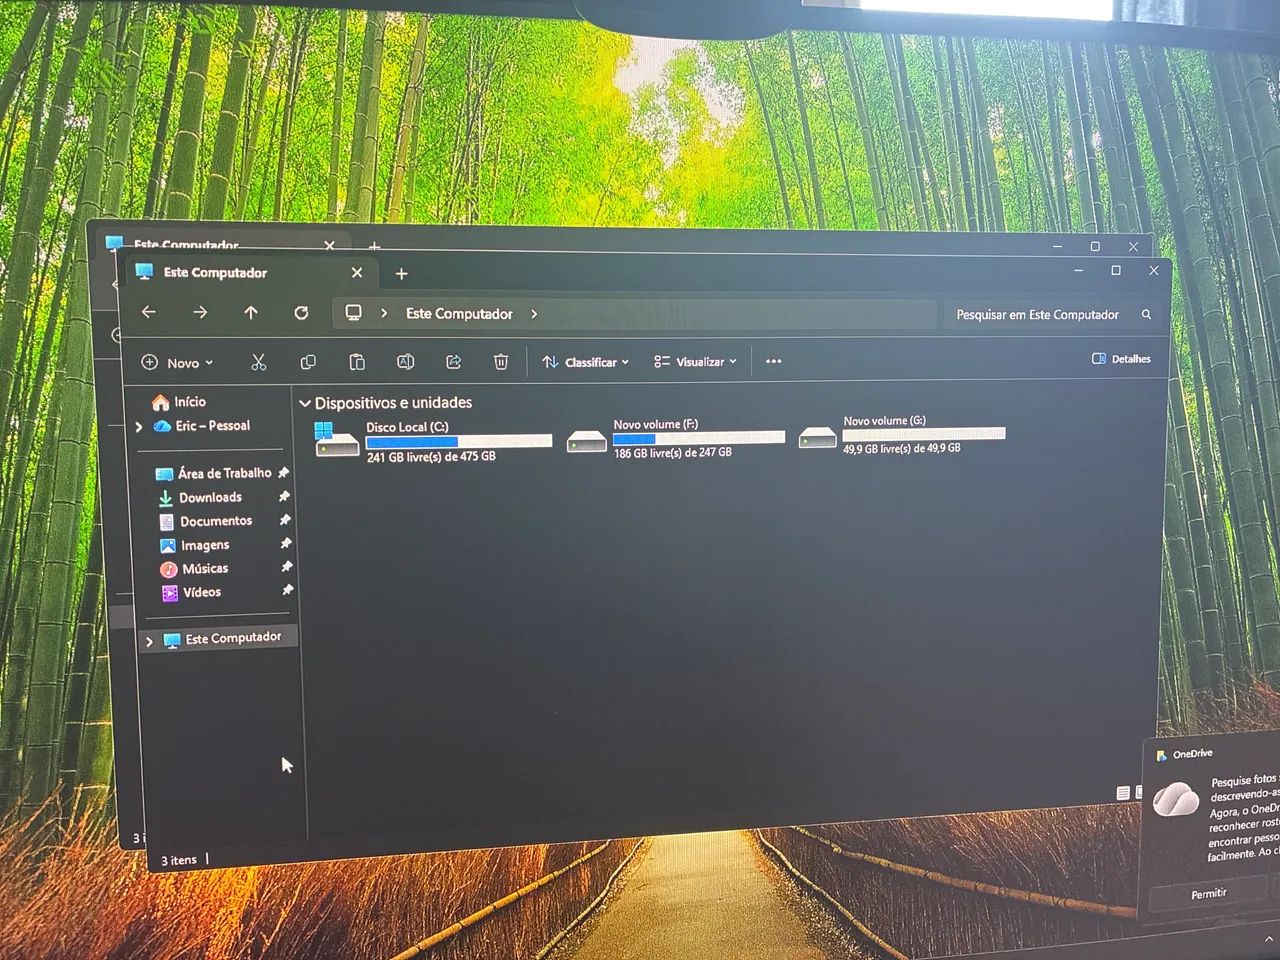Click the Share icon in toolbar
The image size is (1280, 960).
coord(453,362)
